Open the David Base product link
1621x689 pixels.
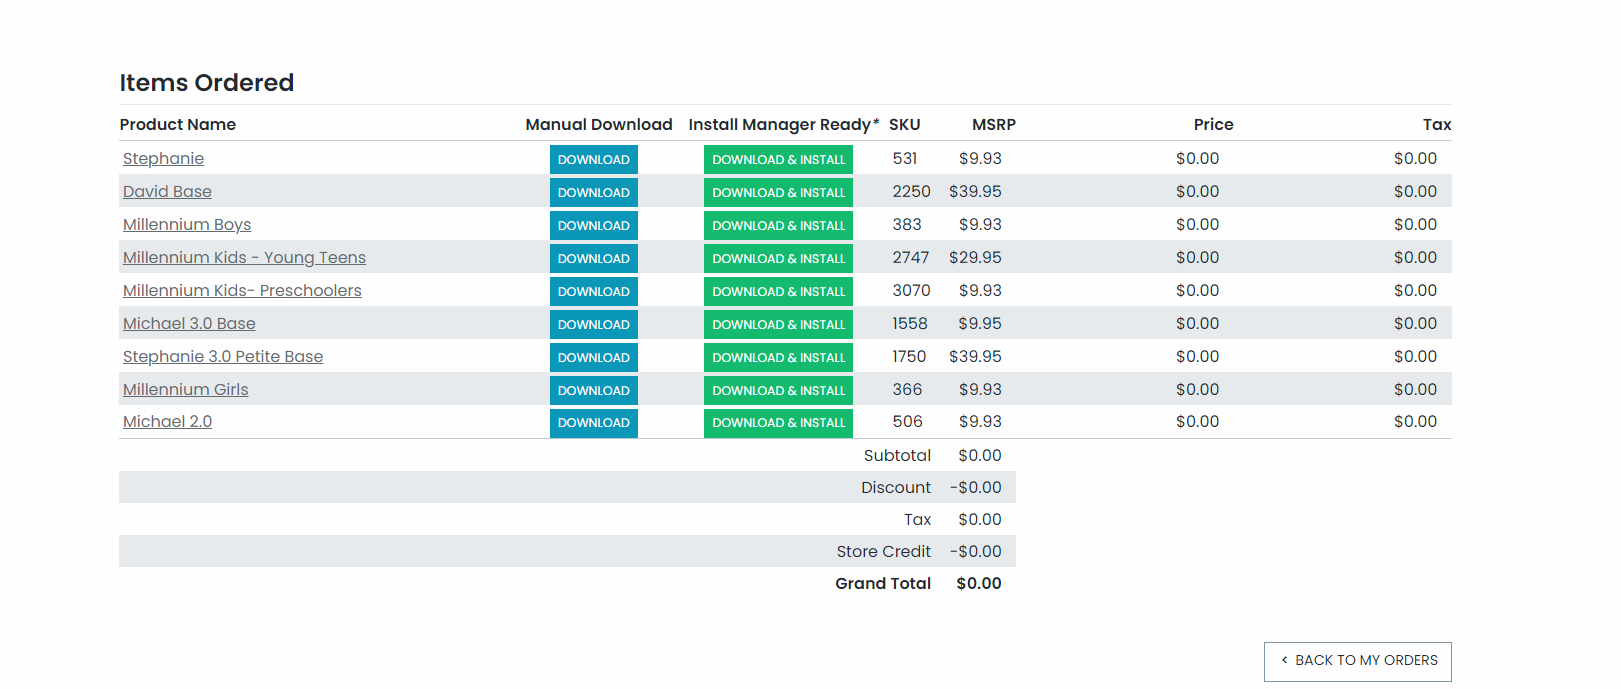tap(167, 192)
